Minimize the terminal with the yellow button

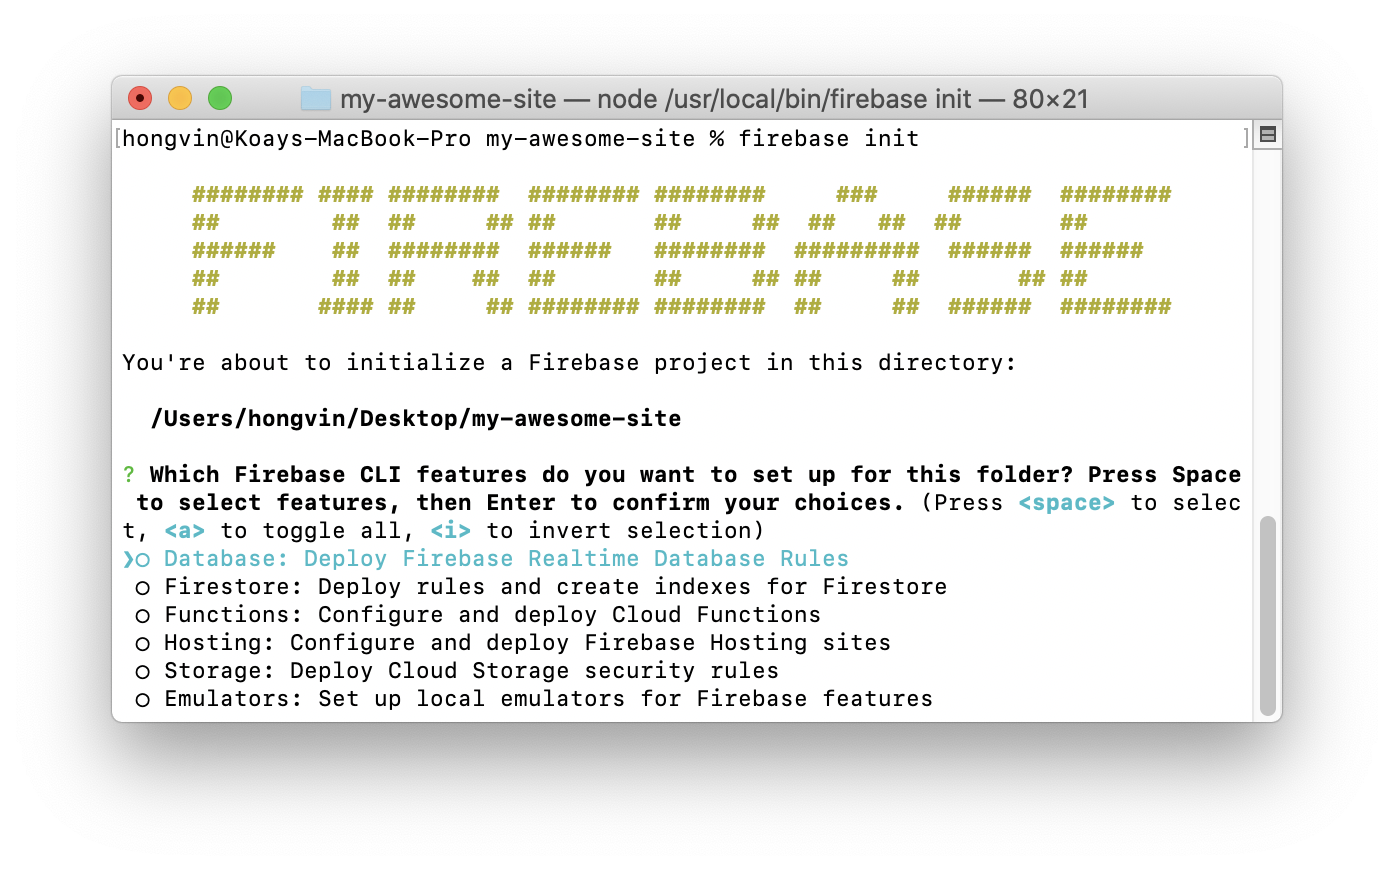(x=180, y=98)
